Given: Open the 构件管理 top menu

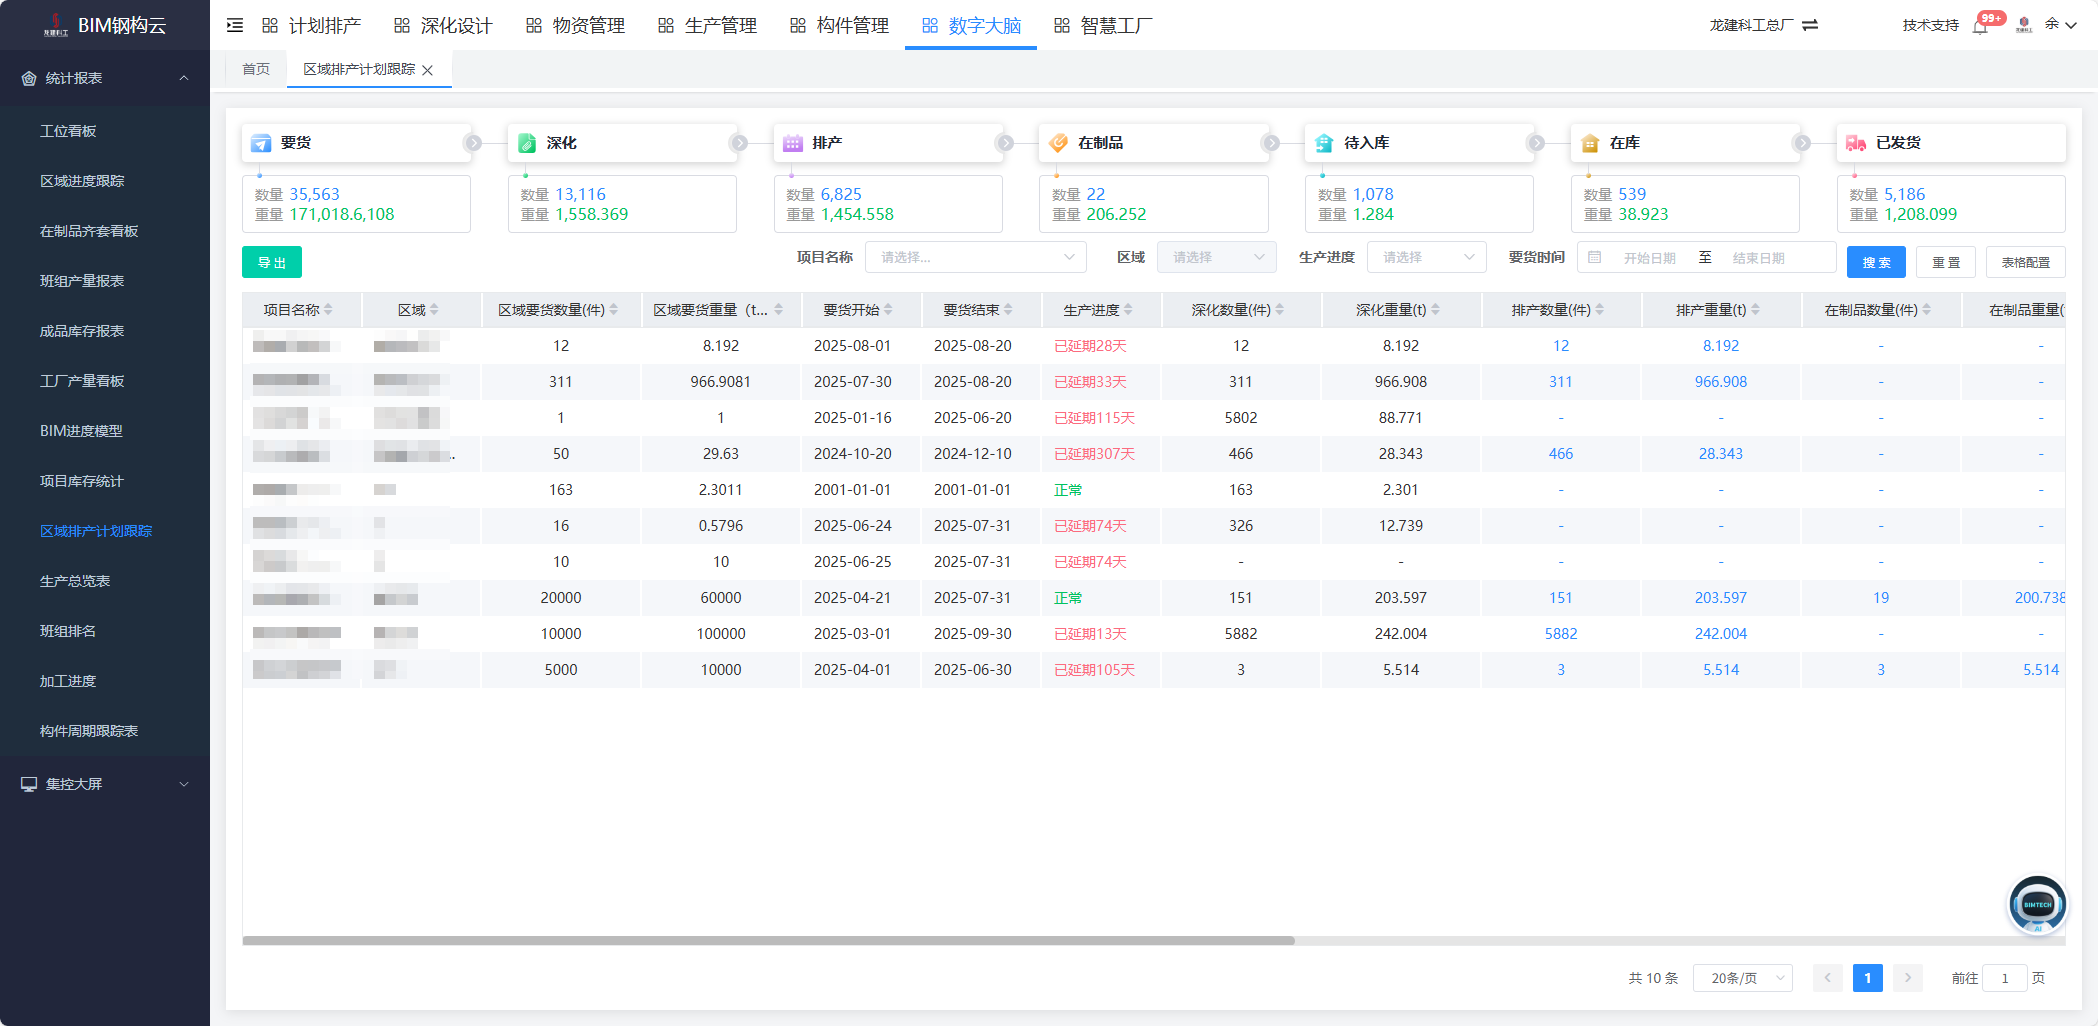Looking at the screenshot, I should pyautogui.click(x=839, y=25).
